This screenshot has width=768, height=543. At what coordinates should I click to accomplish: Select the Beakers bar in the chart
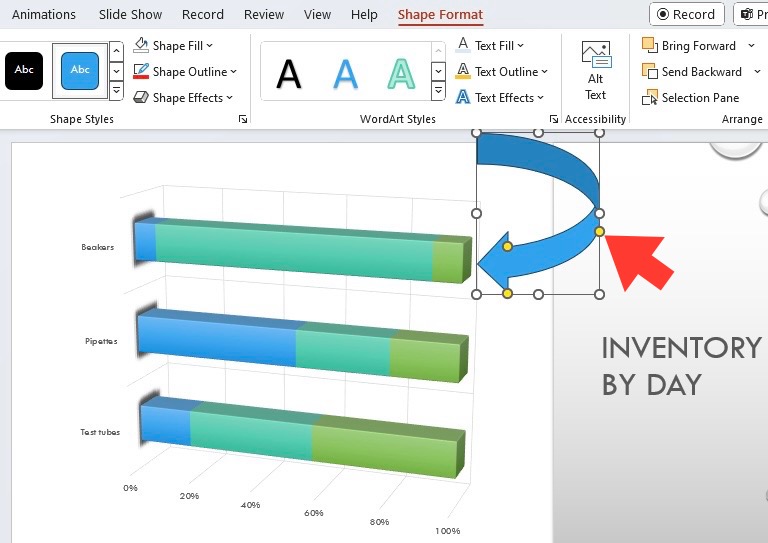click(x=301, y=250)
